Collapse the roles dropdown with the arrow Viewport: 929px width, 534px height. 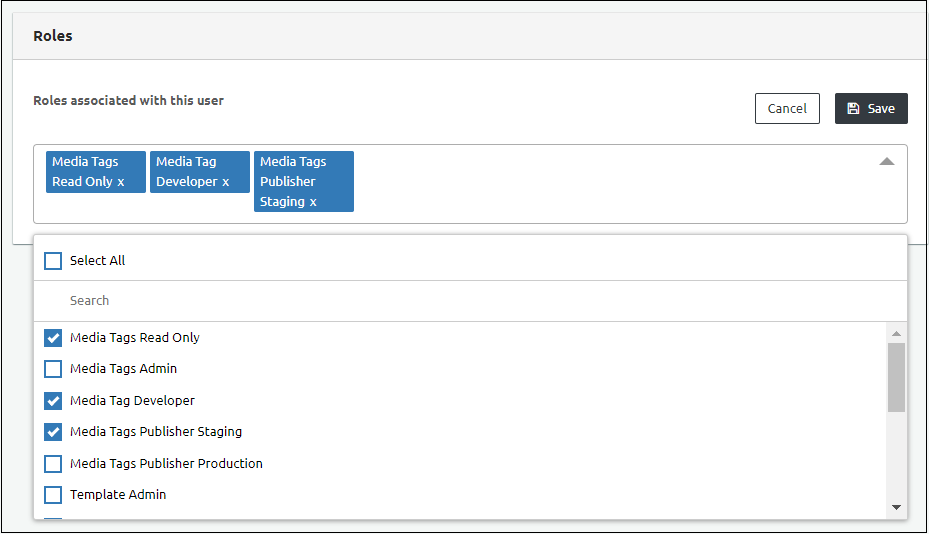[x=886, y=161]
